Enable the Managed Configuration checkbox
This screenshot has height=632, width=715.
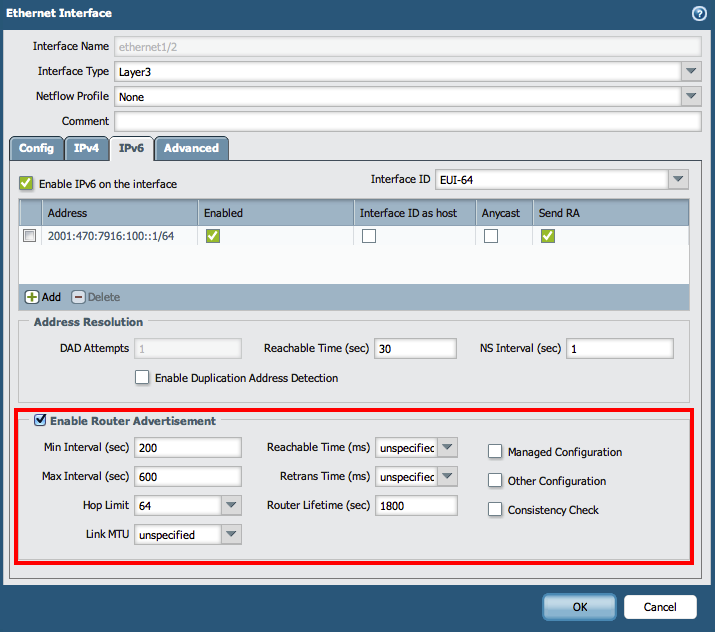[x=495, y=452]
